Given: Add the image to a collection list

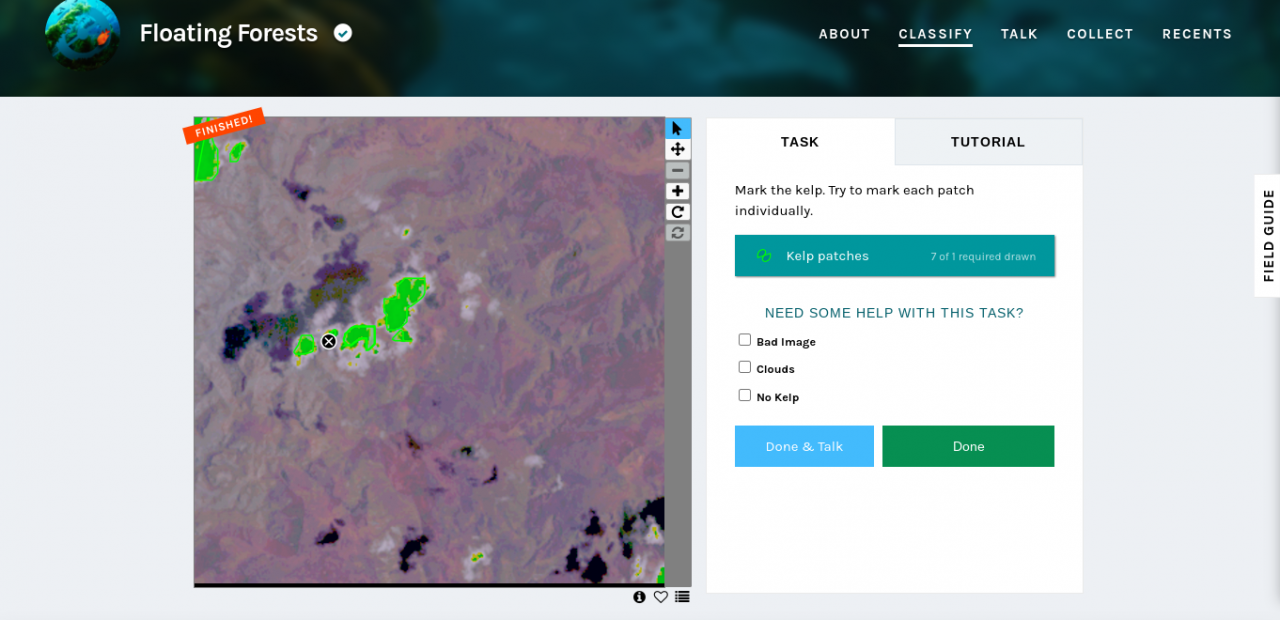Looking at the screenshot, I should pos(682,597).
